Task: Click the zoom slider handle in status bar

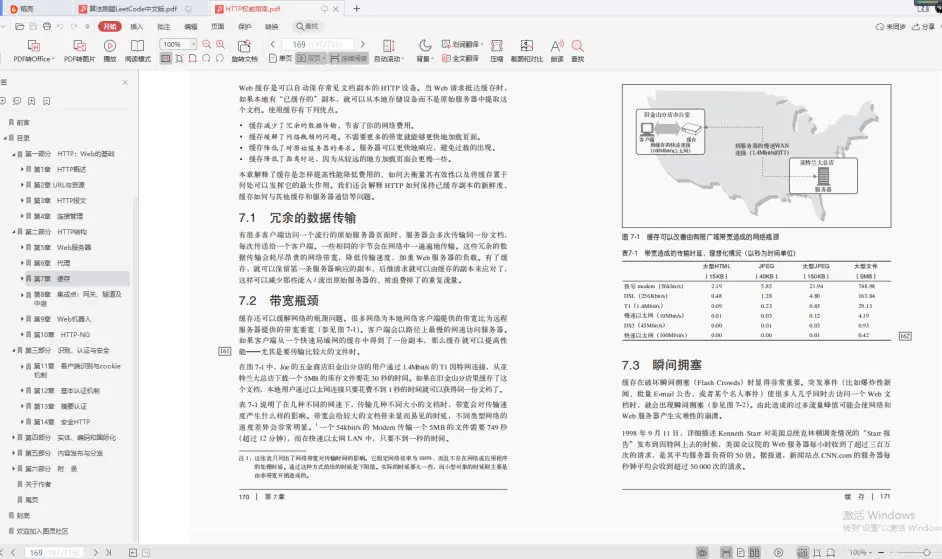Action: click(927, 552)
